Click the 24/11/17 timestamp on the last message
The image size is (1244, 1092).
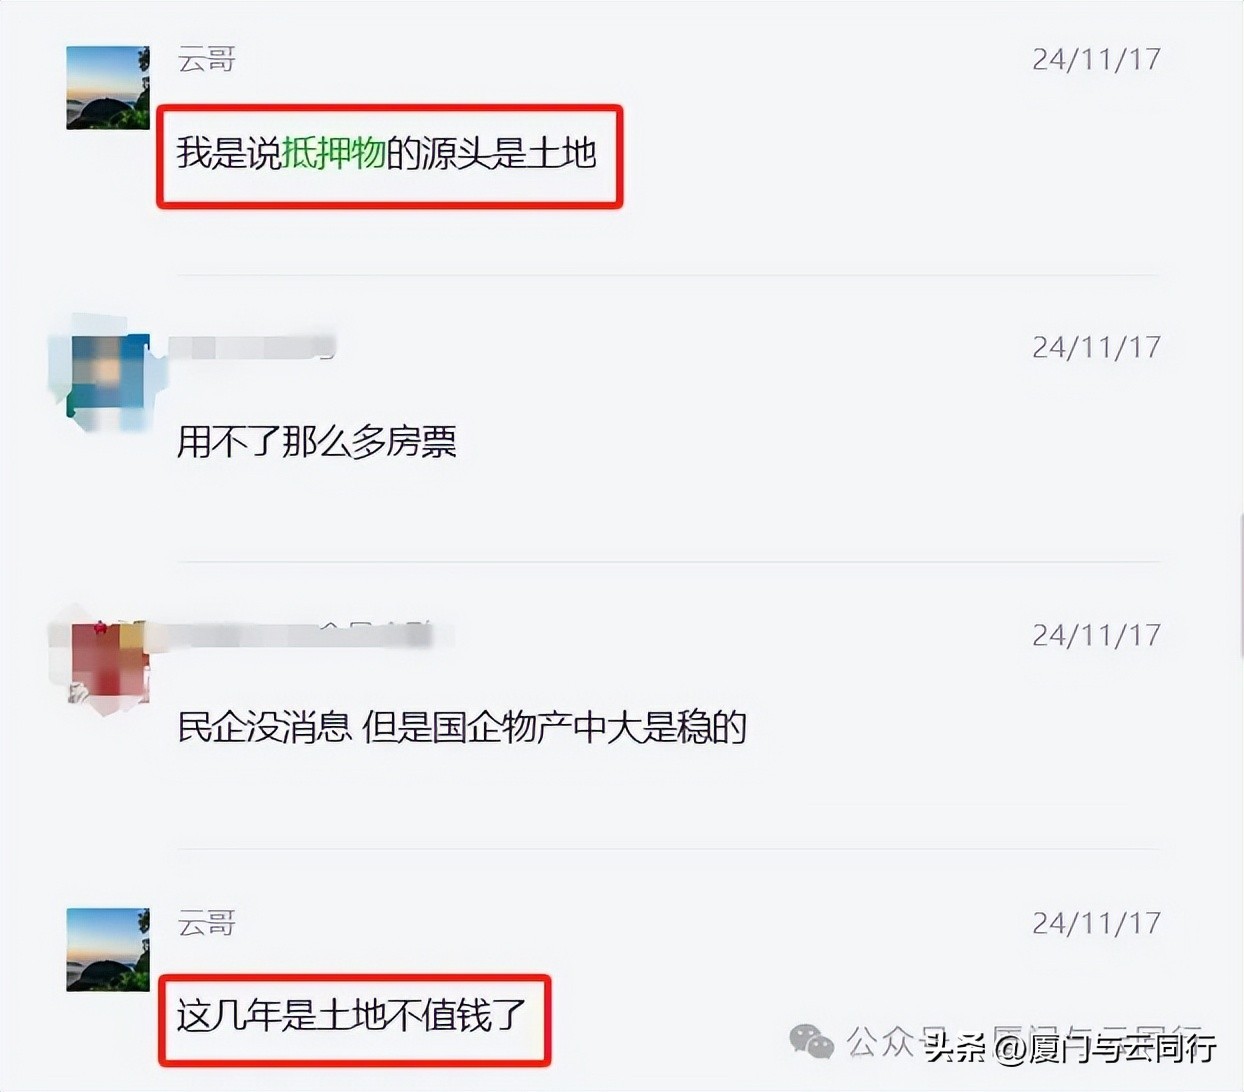pyautogui.click(x=1096, y=923)
